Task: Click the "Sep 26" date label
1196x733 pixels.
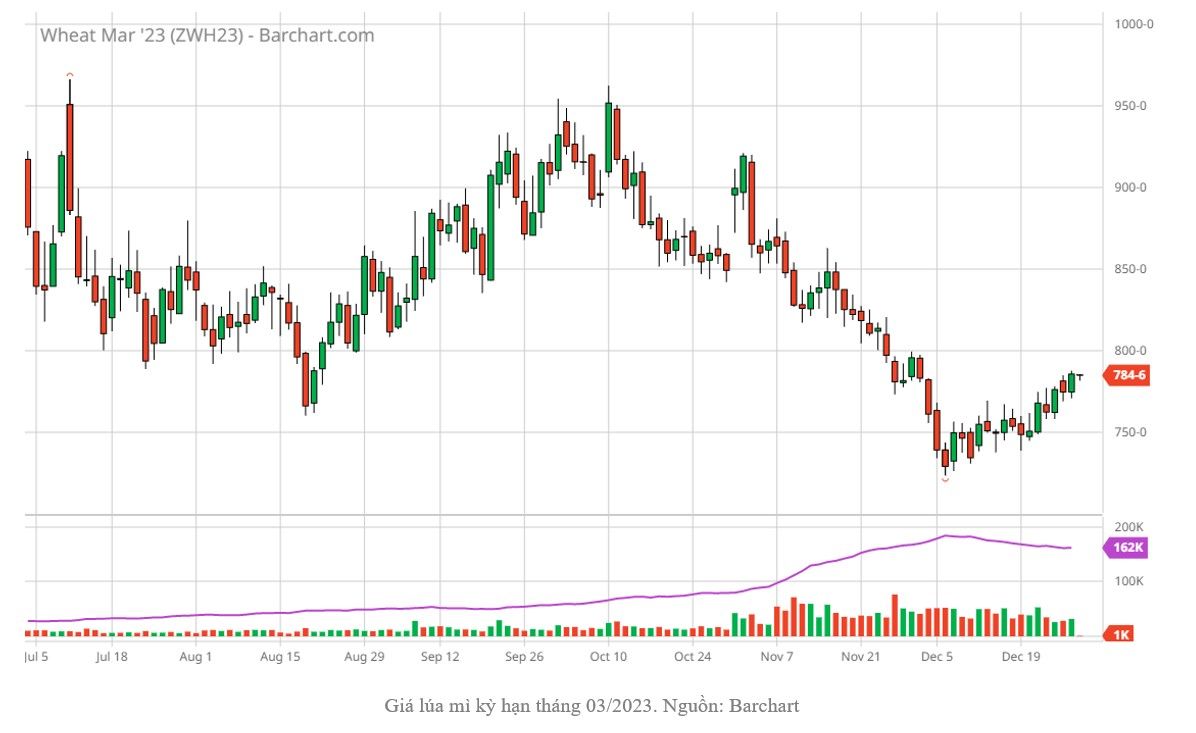Action: [525, 657]
